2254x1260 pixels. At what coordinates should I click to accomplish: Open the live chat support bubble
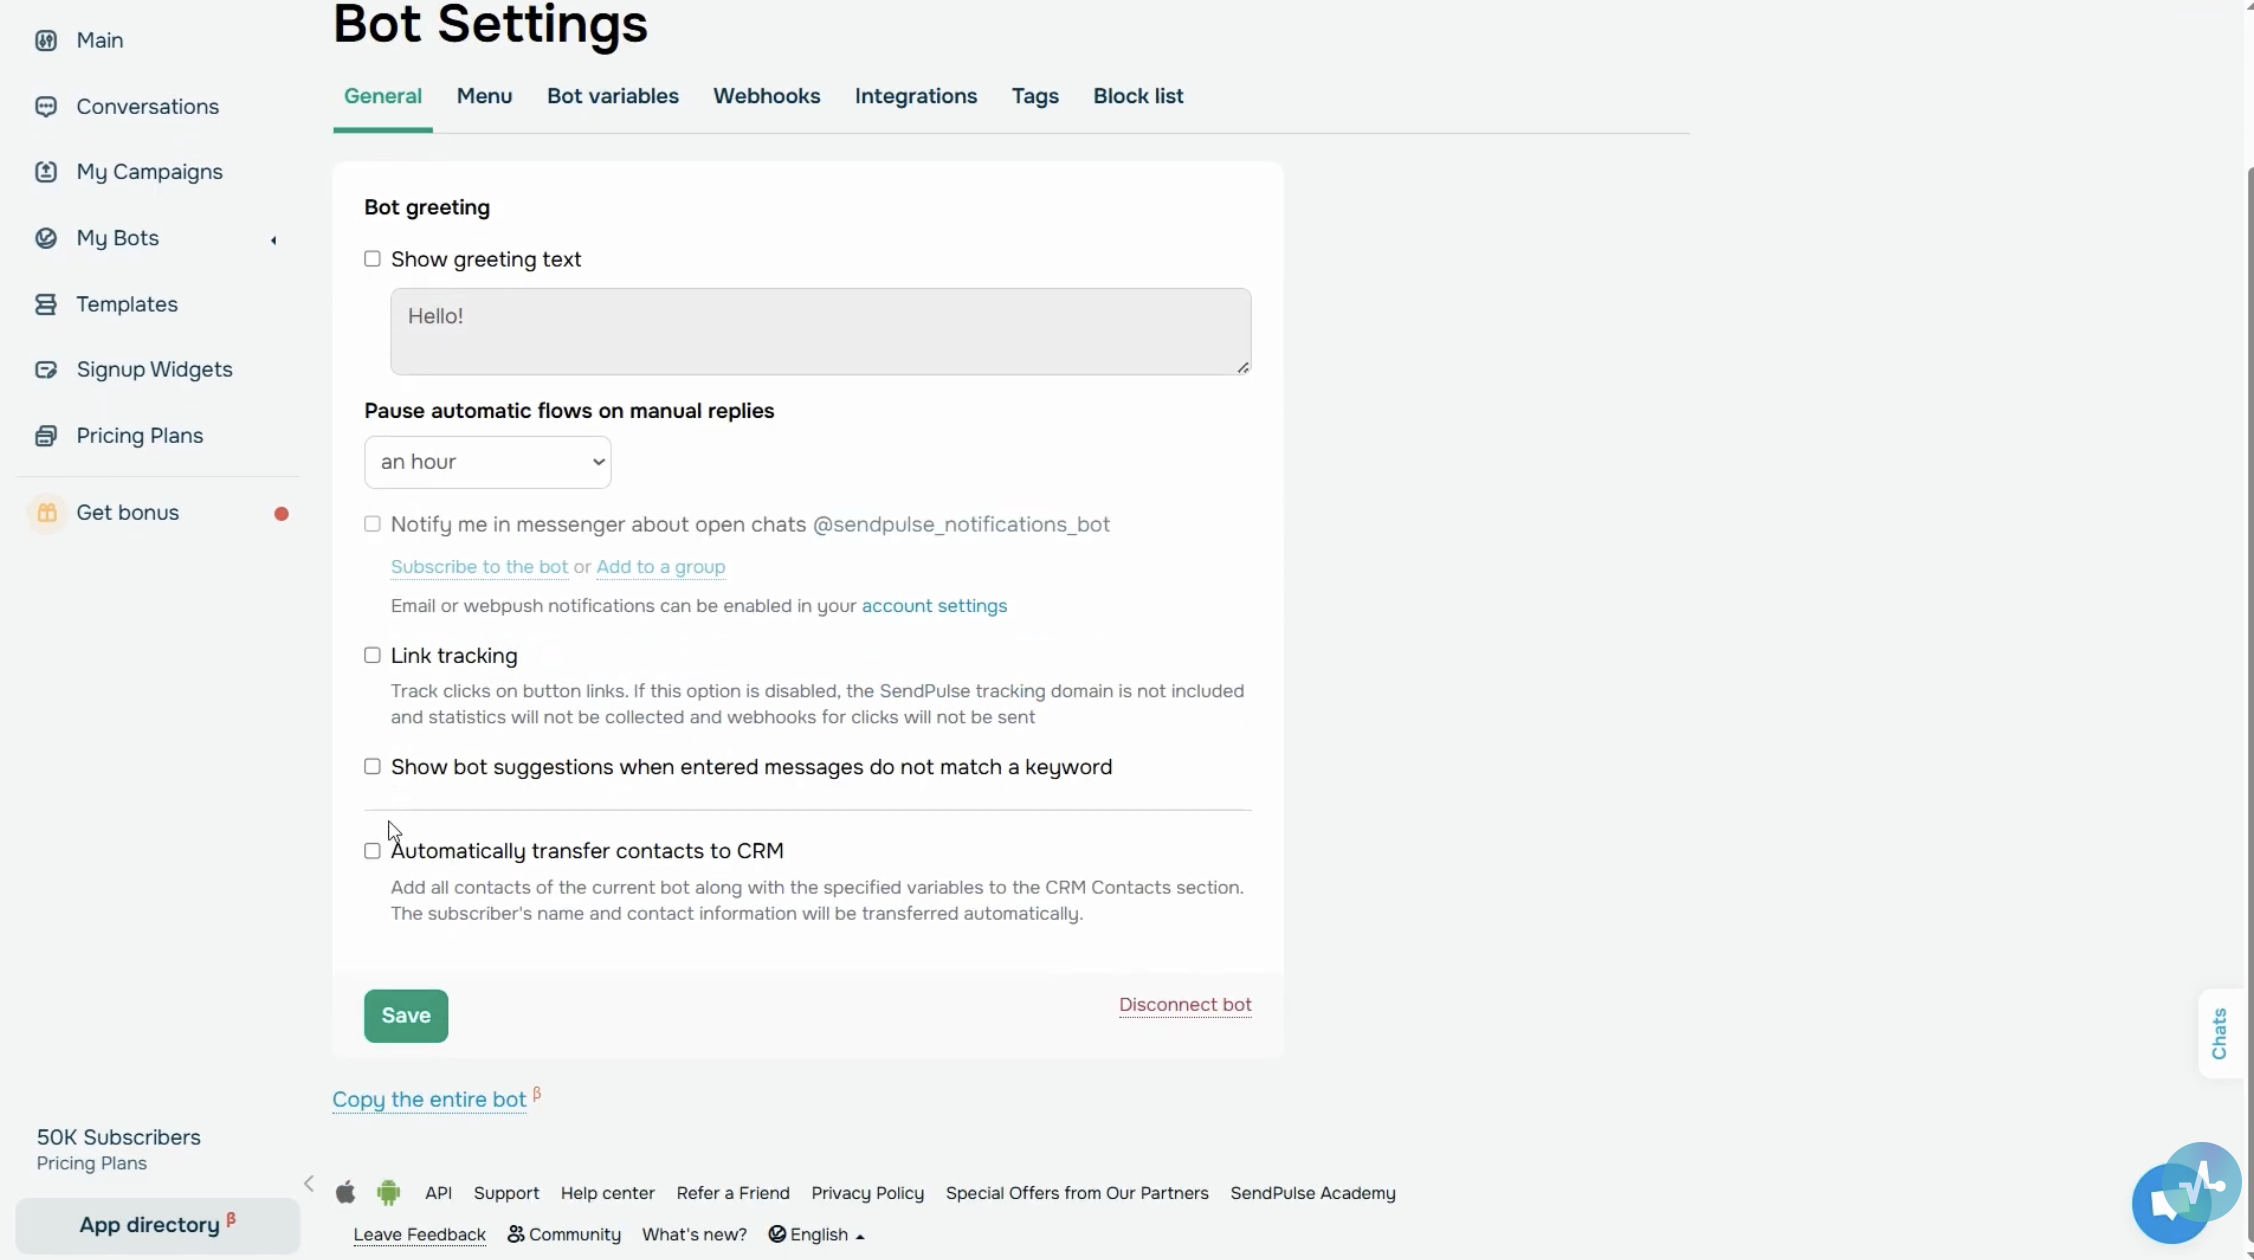[x=2171, y=1203]
